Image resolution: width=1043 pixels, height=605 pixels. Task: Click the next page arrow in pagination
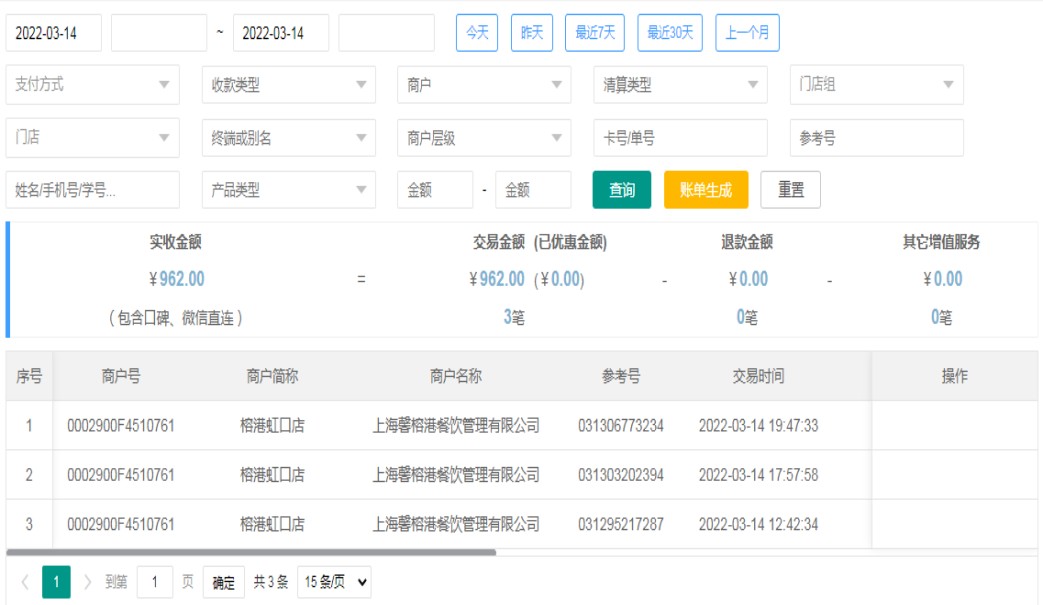tap(87, 582)
